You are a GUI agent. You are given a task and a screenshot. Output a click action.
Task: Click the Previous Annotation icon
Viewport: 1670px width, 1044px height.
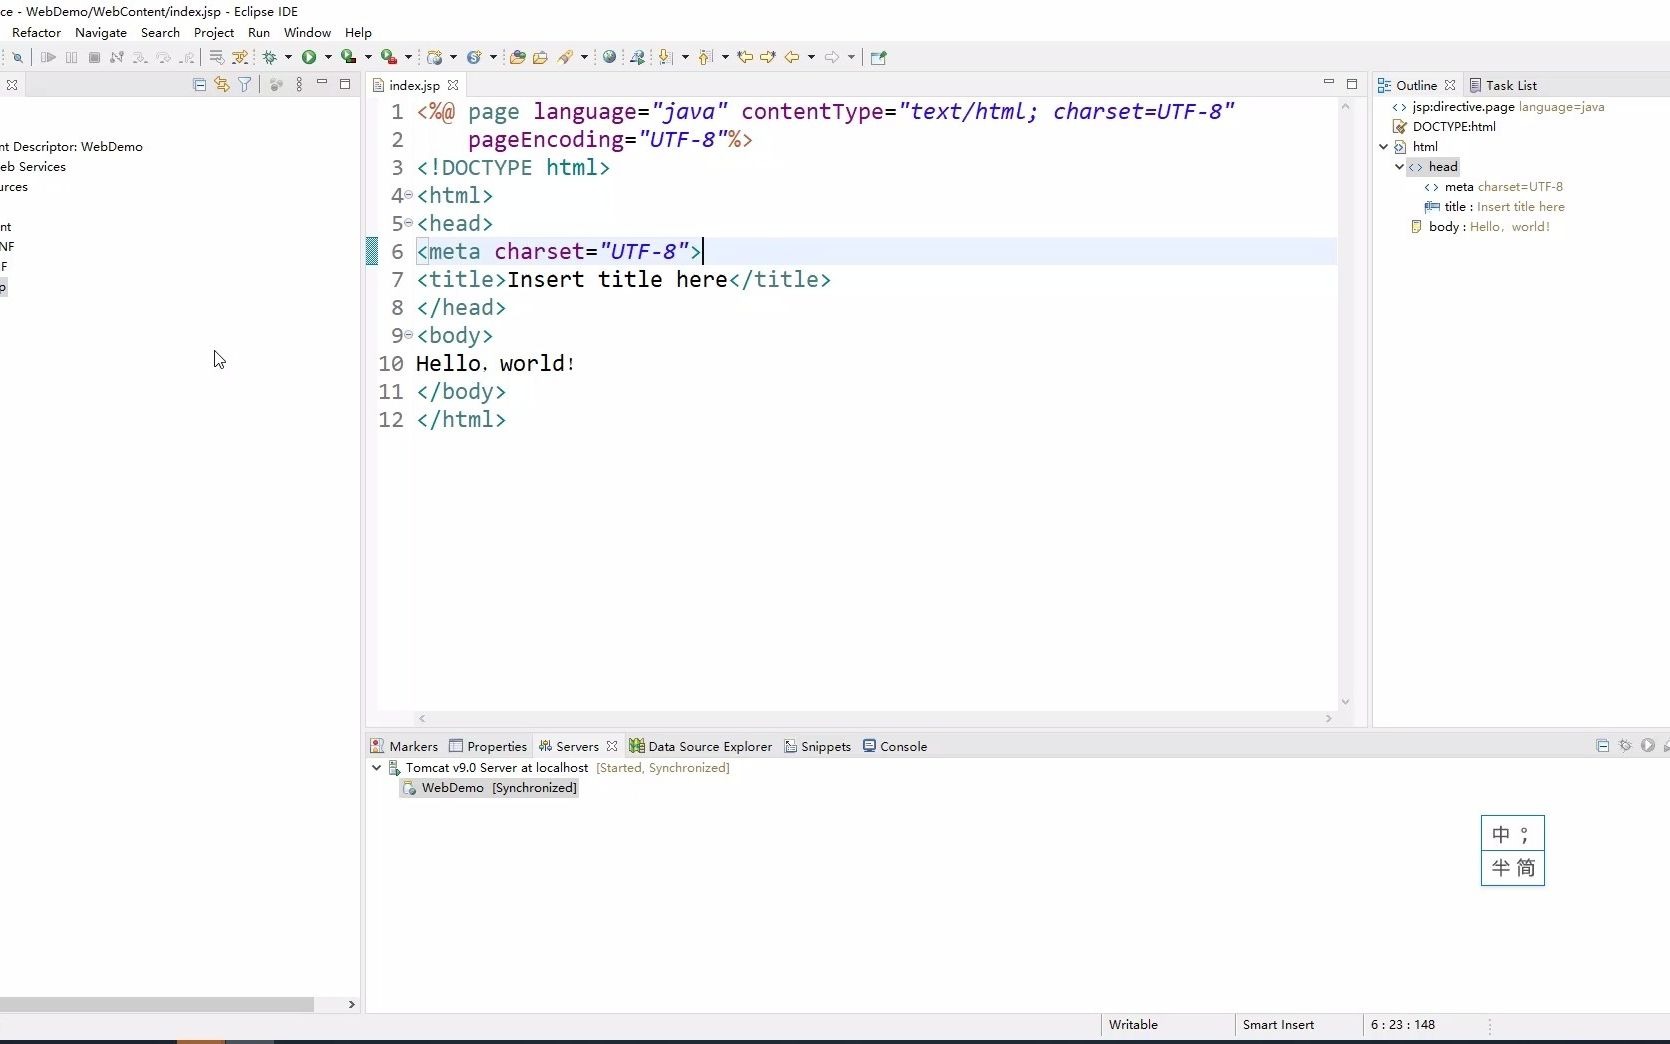coord(706,57)
